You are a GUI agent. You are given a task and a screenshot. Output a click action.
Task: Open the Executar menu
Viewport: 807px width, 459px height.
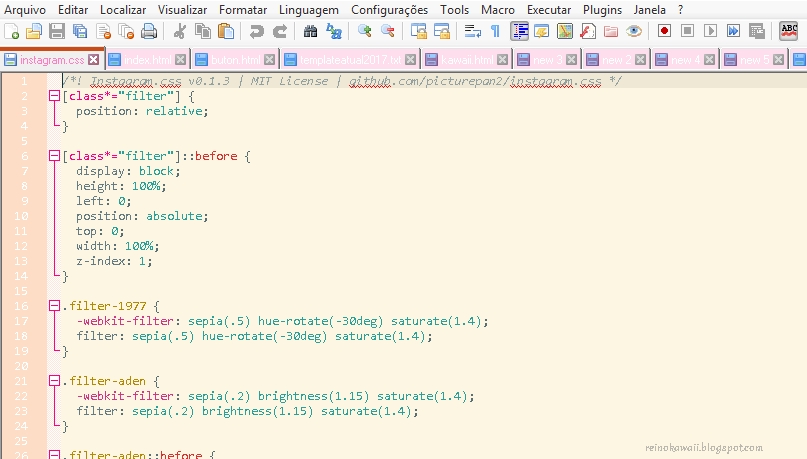coord(549,10)
